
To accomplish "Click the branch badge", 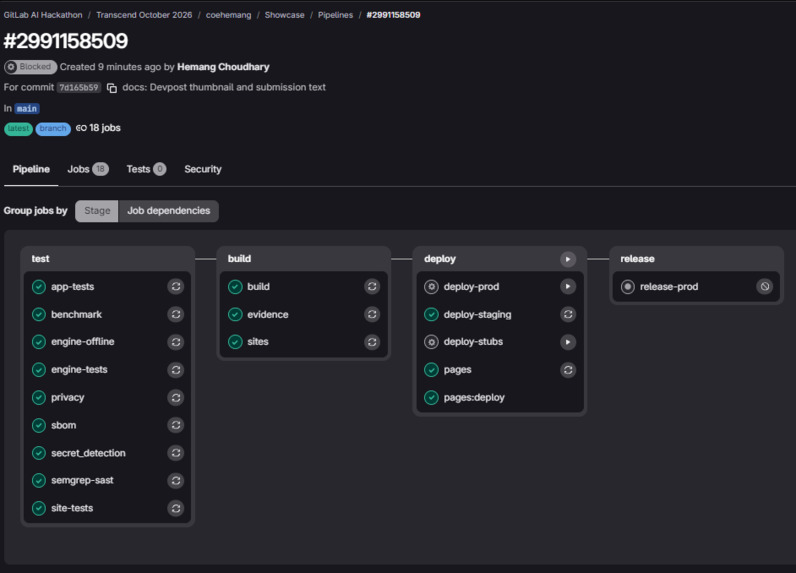I will [53, 128].
